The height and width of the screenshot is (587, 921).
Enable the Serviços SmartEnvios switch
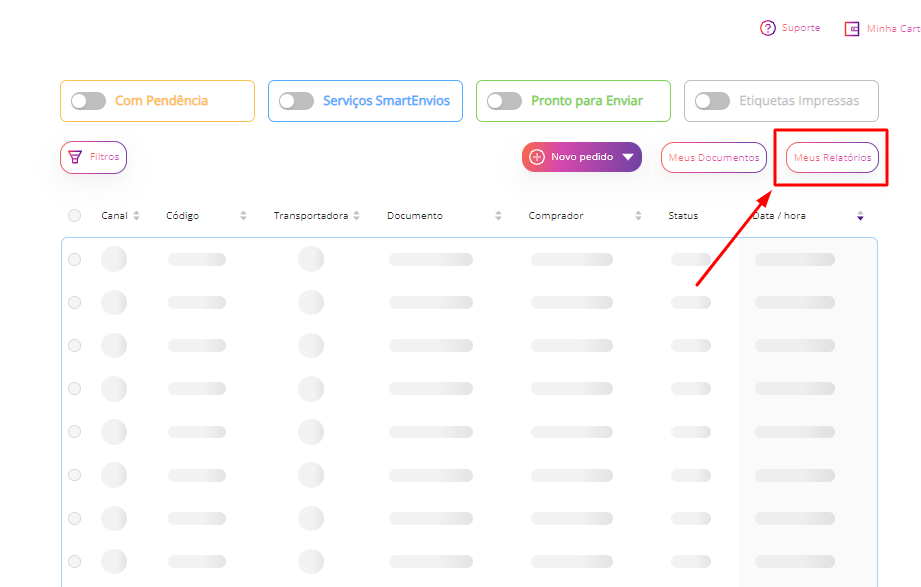click(x=296, y=101)
